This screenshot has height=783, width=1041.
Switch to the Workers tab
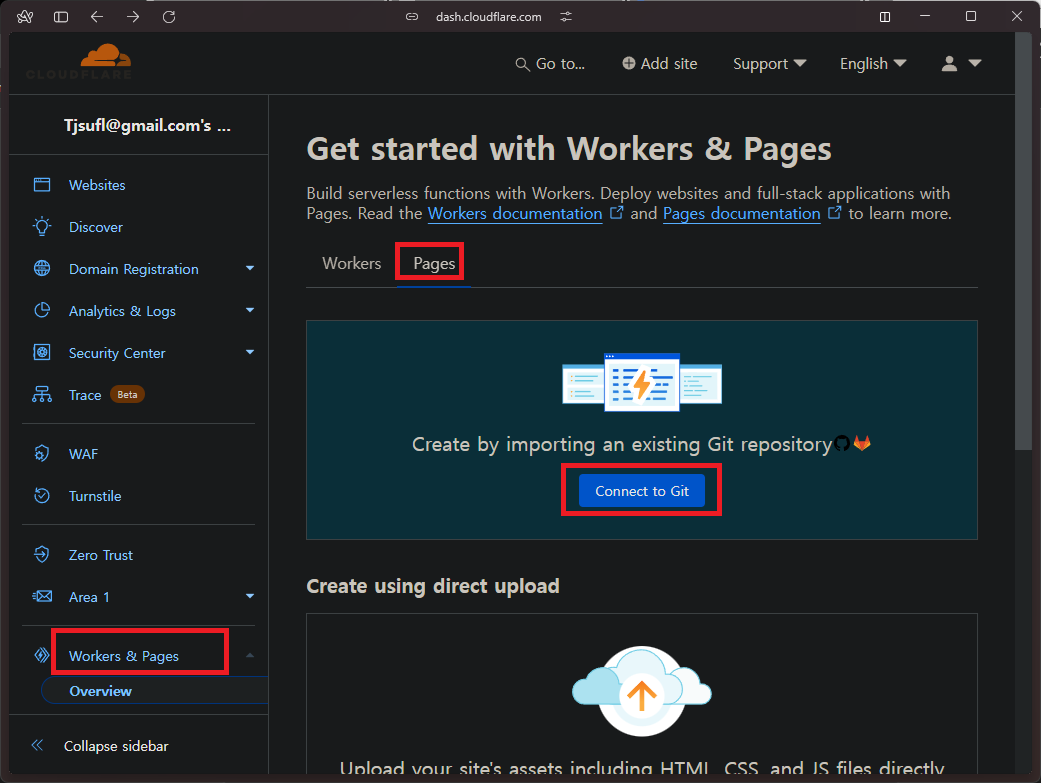pyautogui.click(x=351, y=263)
